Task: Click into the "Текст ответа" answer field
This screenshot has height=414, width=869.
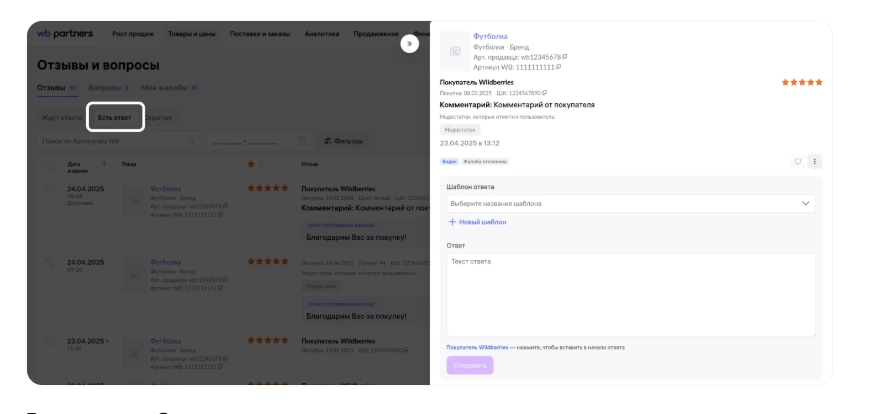Action: point(630,294)
